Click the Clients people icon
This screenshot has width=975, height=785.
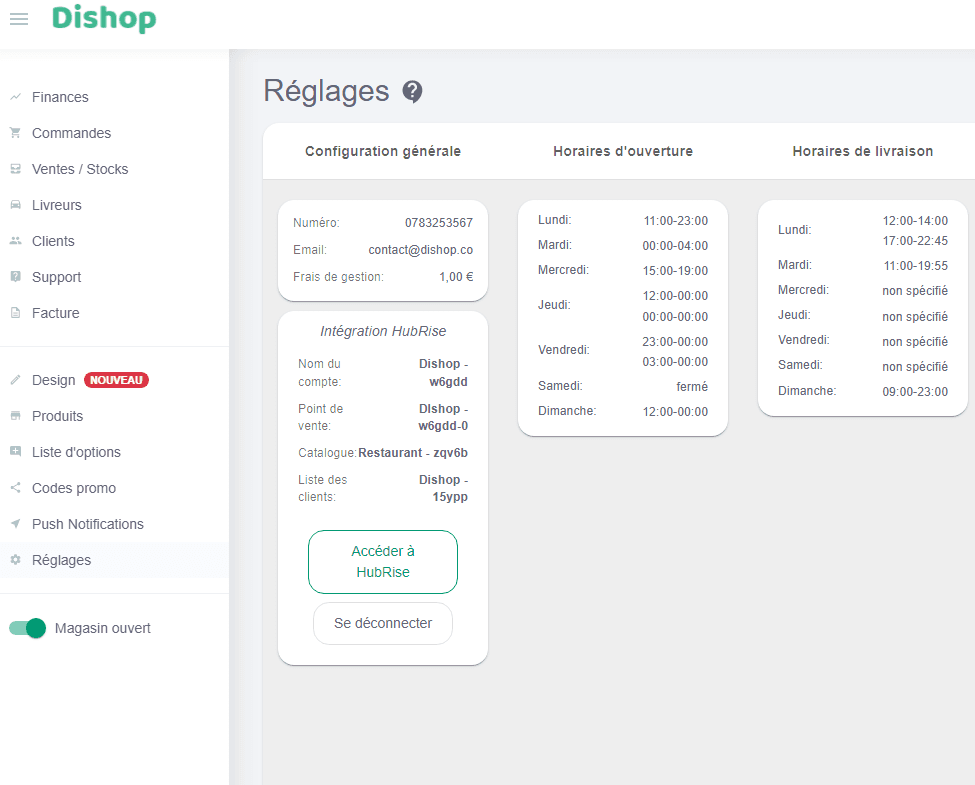click(x=16, y=241)
